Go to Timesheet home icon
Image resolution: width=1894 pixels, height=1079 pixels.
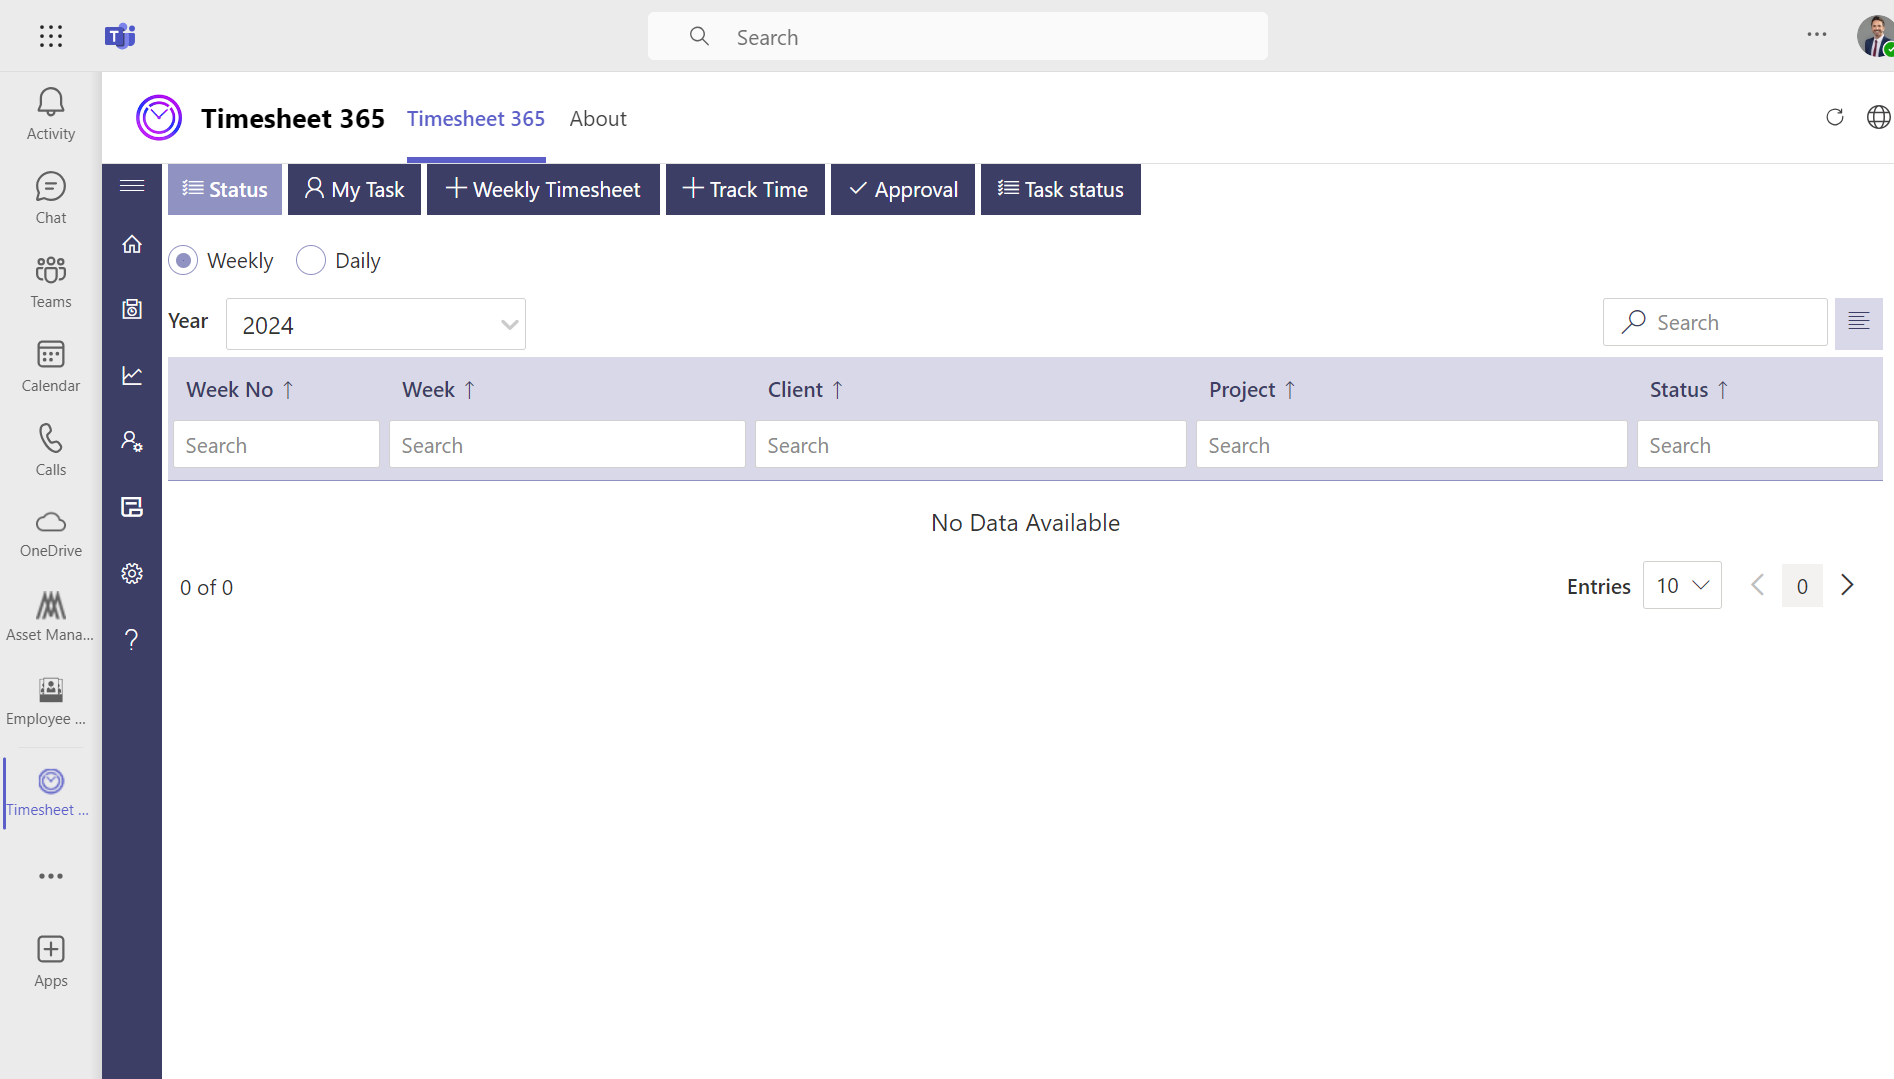tap(132, 244)
